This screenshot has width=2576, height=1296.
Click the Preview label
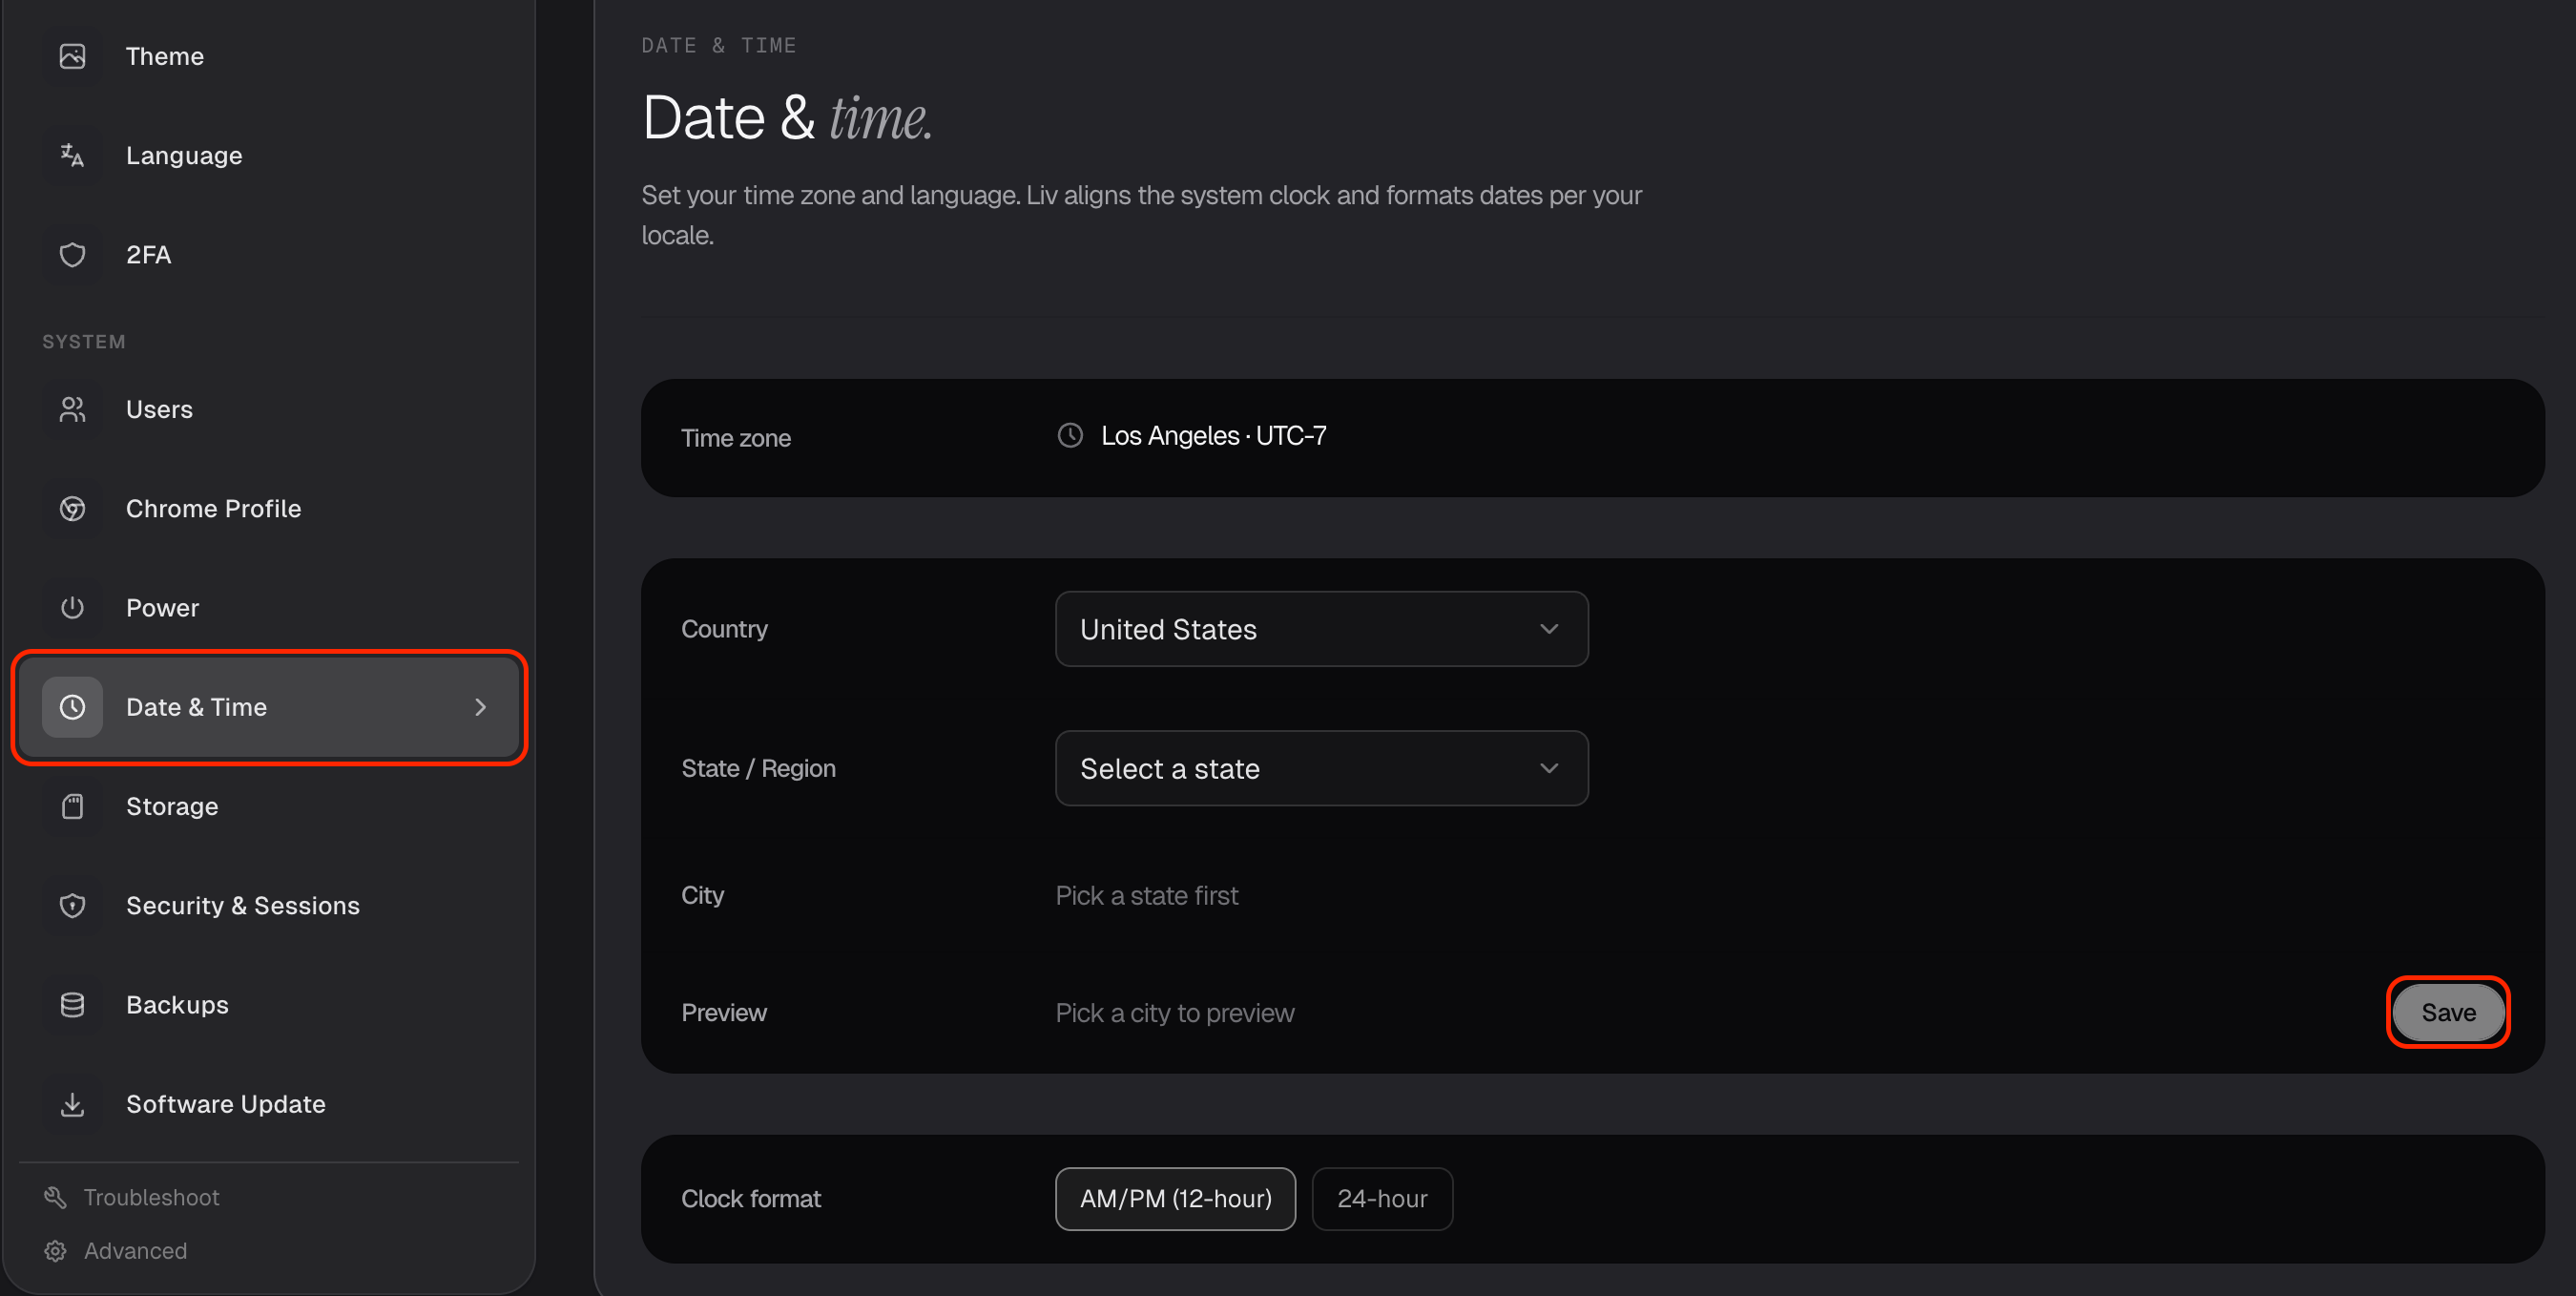coord(723,1013)
